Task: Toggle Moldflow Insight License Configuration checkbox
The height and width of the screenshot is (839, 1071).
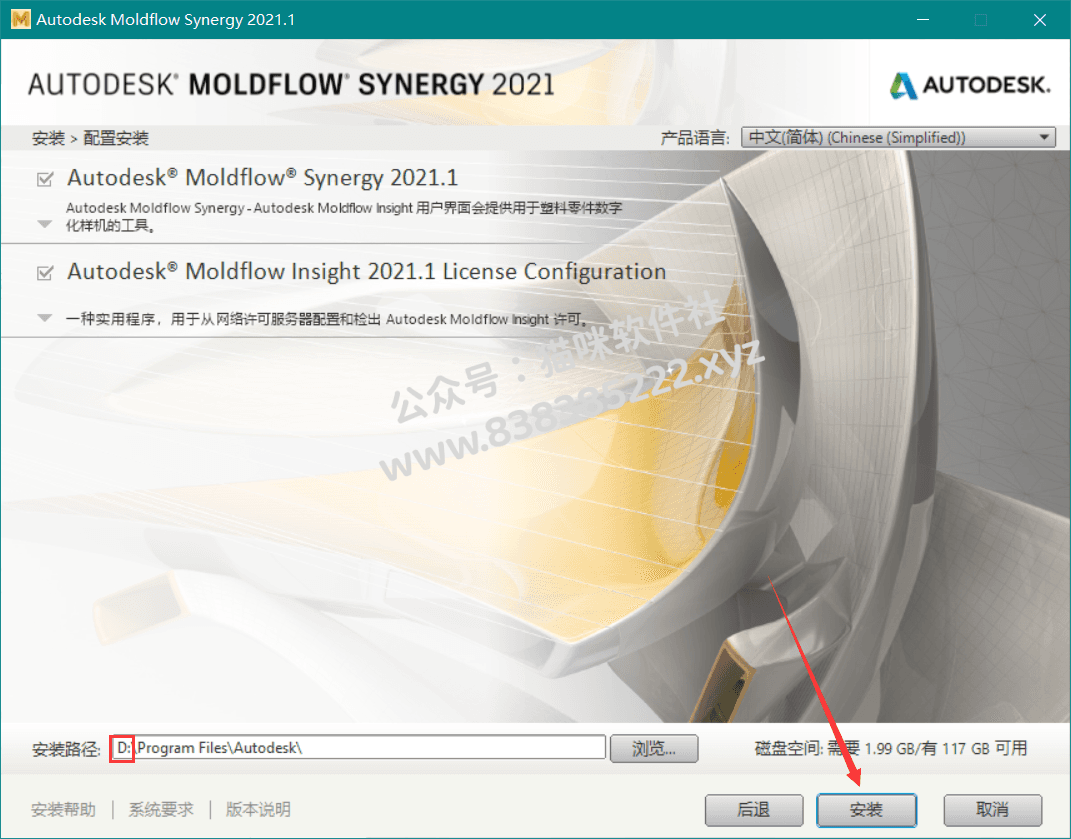Action: (45, 273)
